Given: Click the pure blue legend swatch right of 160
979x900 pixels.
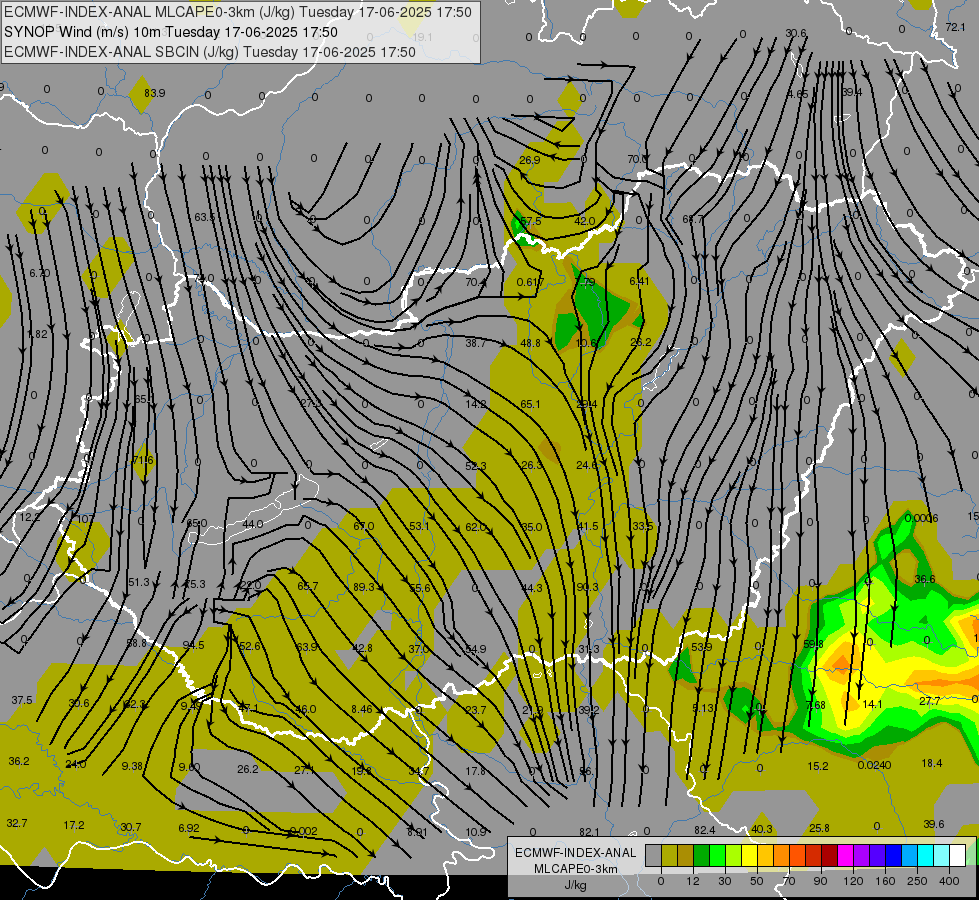Looking at the screenshot, I should [x=894, y=855].
